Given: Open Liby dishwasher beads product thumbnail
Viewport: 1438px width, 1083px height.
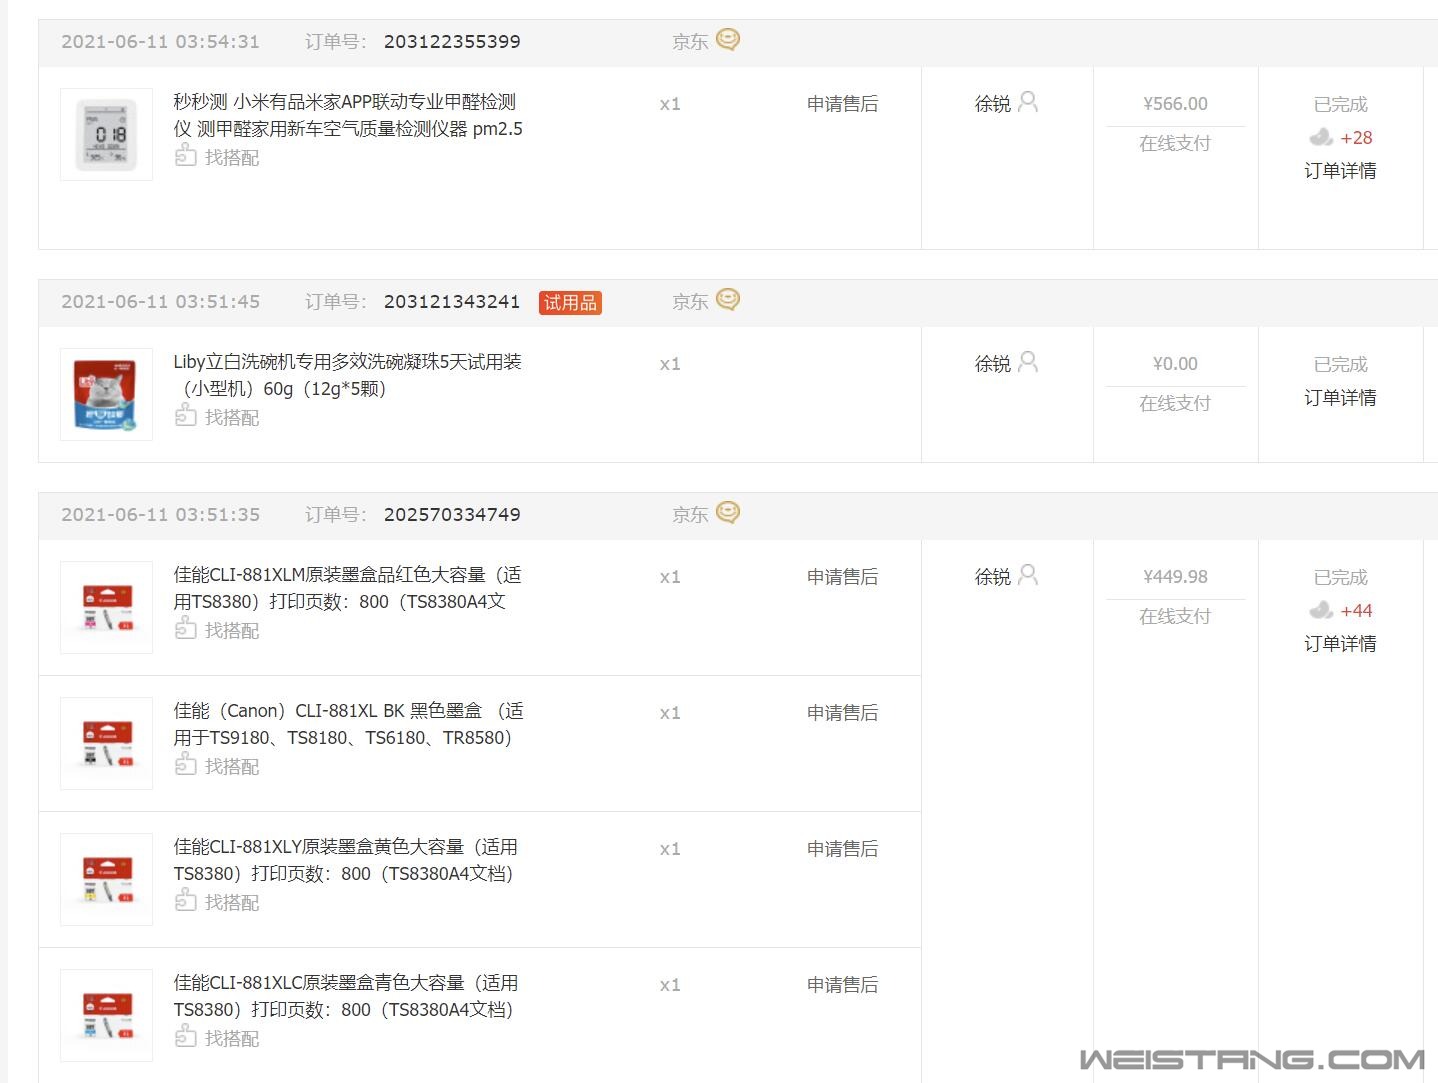Looking at the screenshot, I should pyautogui.click(x=106, y=394).
